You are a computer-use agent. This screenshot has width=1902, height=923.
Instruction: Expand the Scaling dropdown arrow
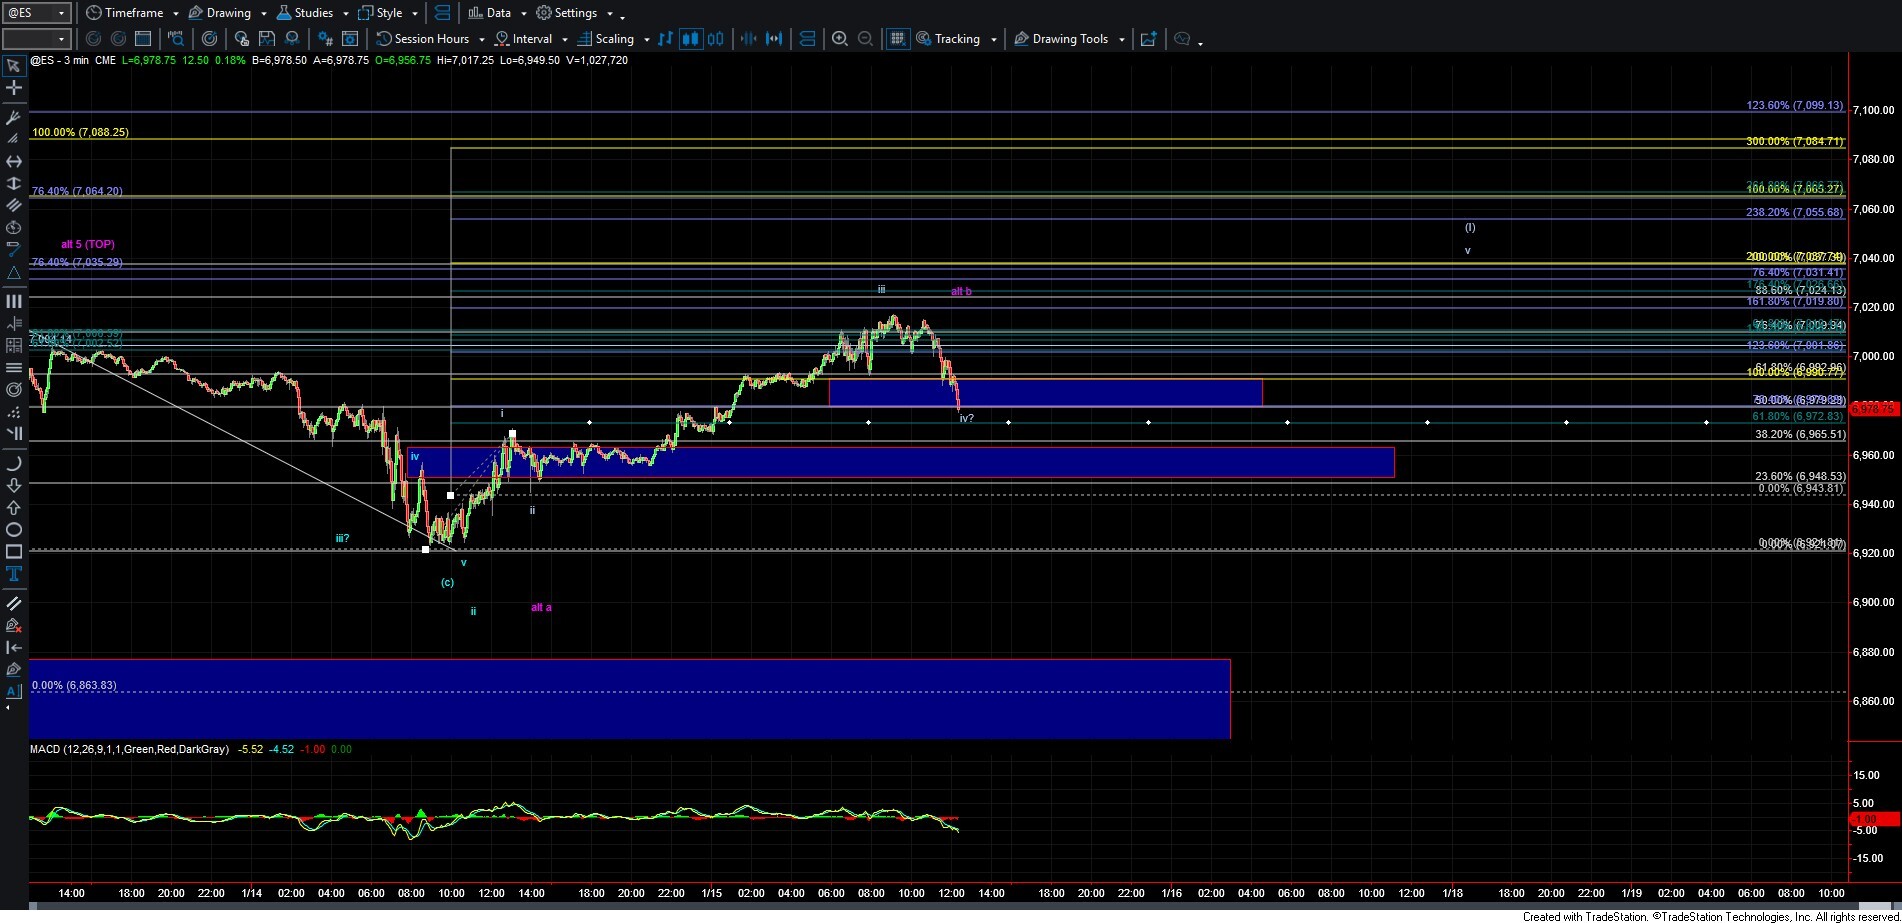647,40
